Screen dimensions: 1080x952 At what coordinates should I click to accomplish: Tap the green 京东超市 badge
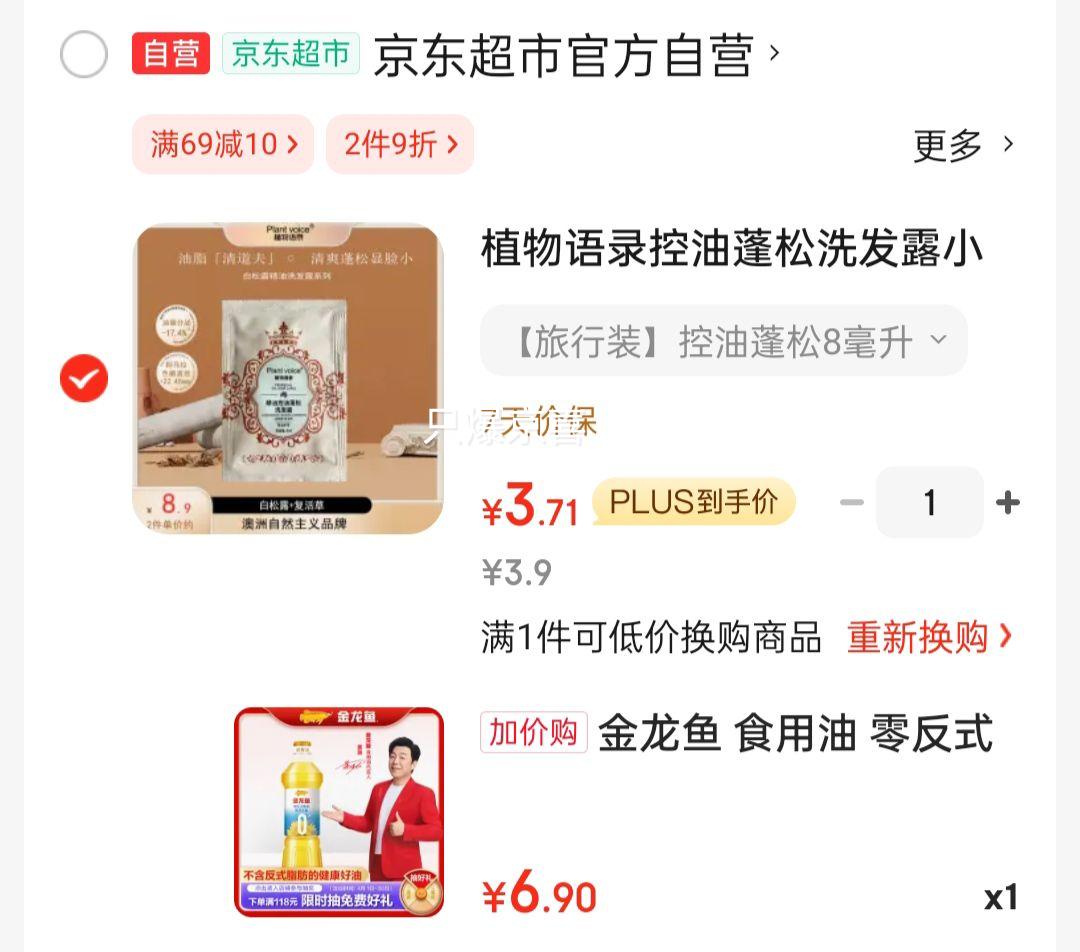[291, 53]
